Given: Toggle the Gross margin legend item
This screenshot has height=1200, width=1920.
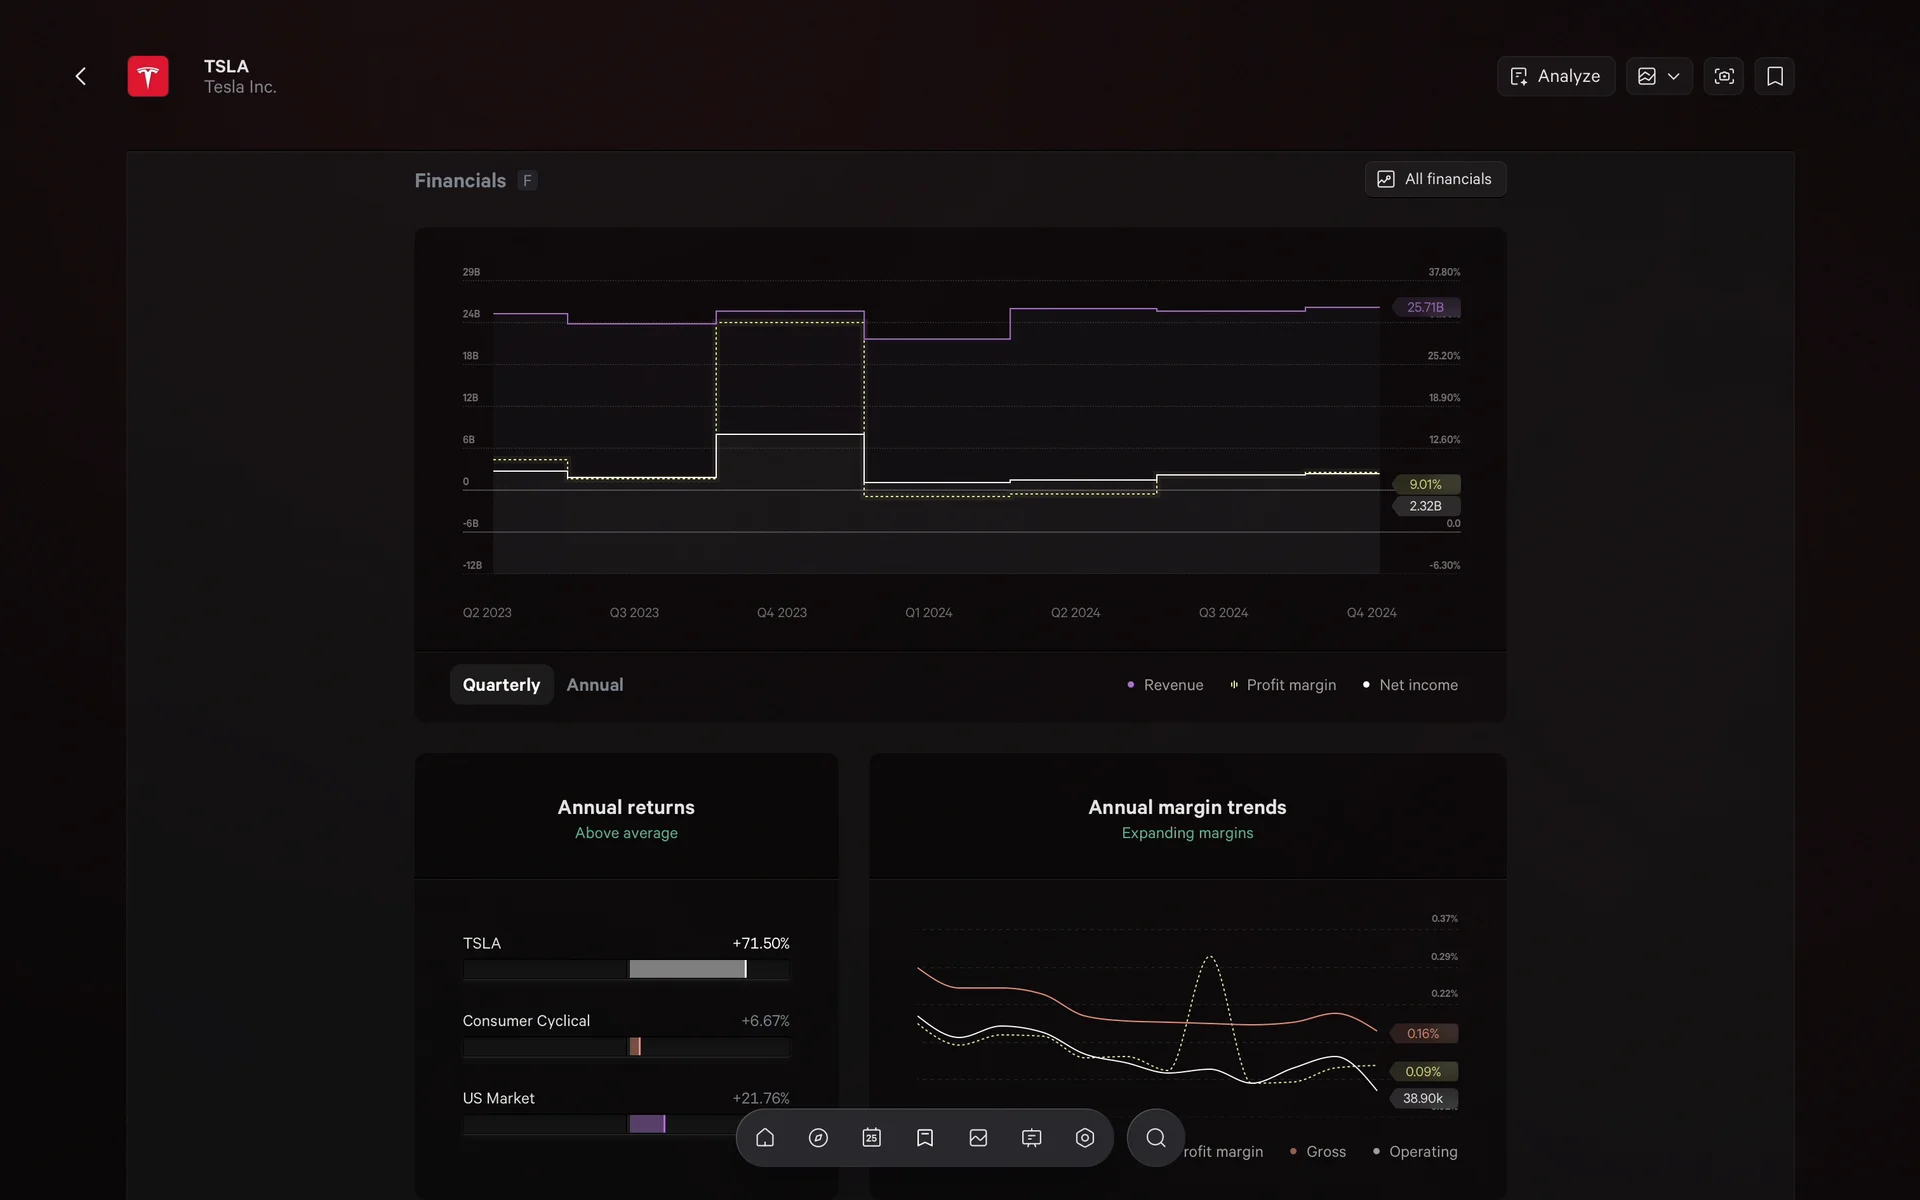Looking at the screenshot, I should tap(1318, 1152).
